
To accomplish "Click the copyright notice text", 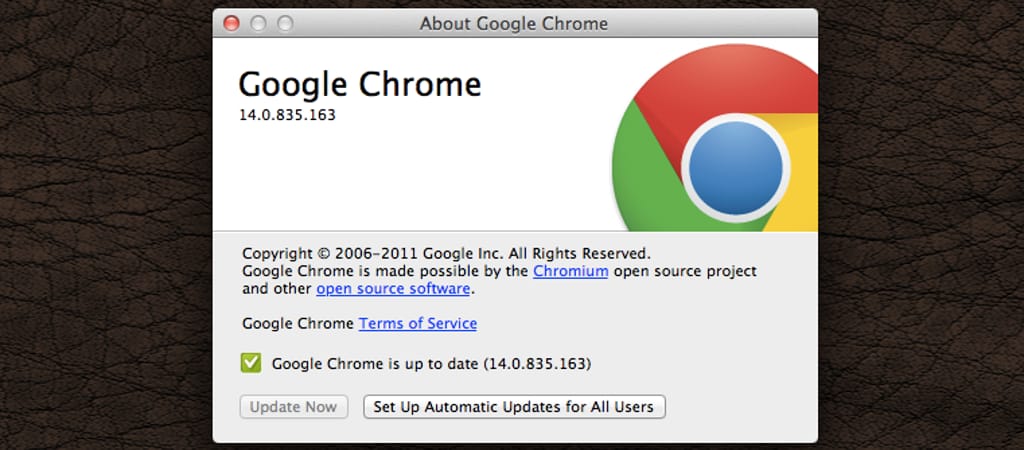I will 446,253.
